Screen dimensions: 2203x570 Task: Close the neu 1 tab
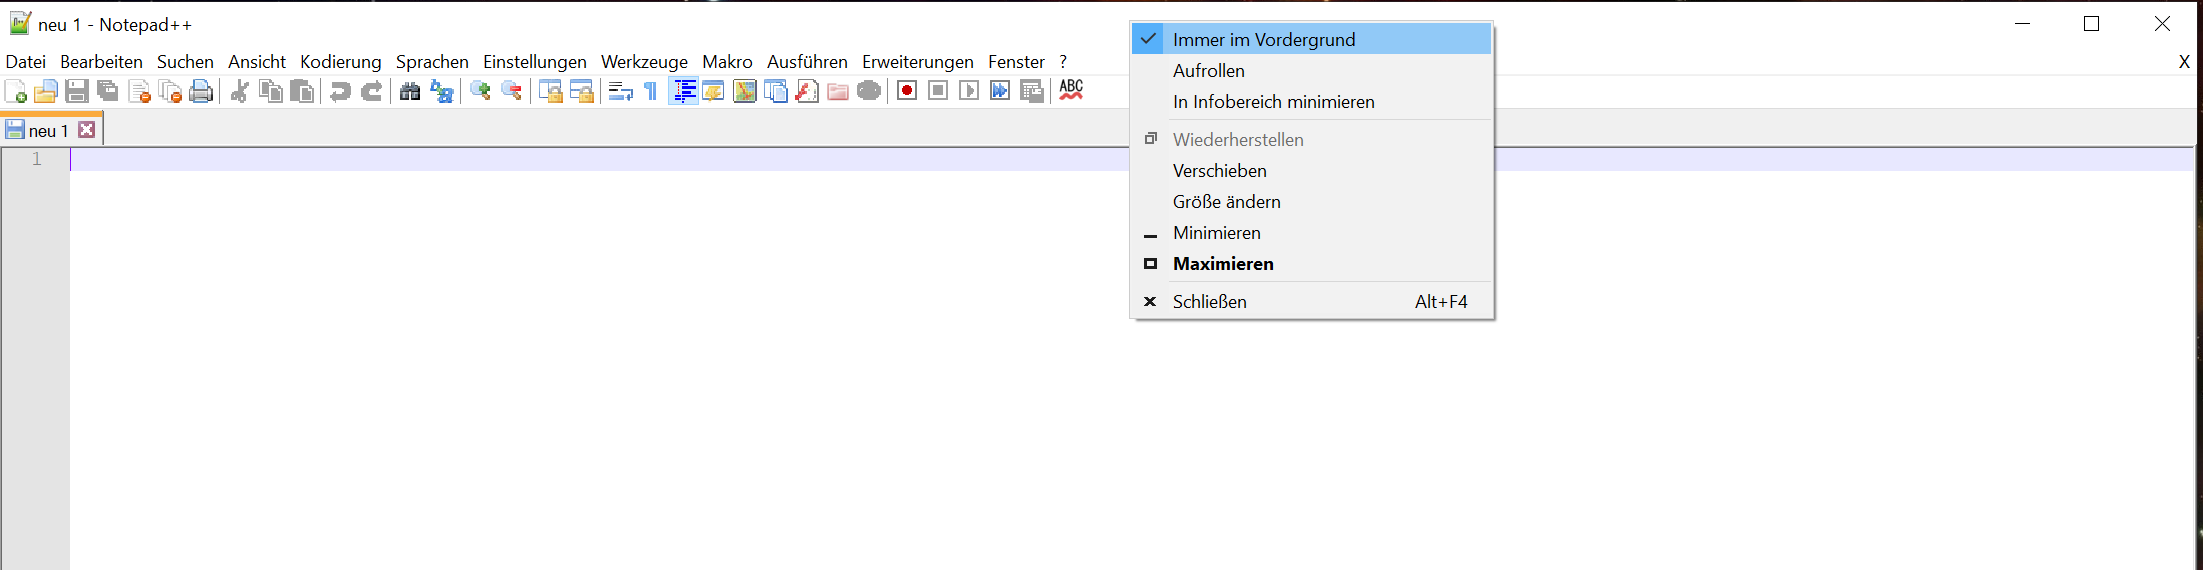tap(87, 130)
